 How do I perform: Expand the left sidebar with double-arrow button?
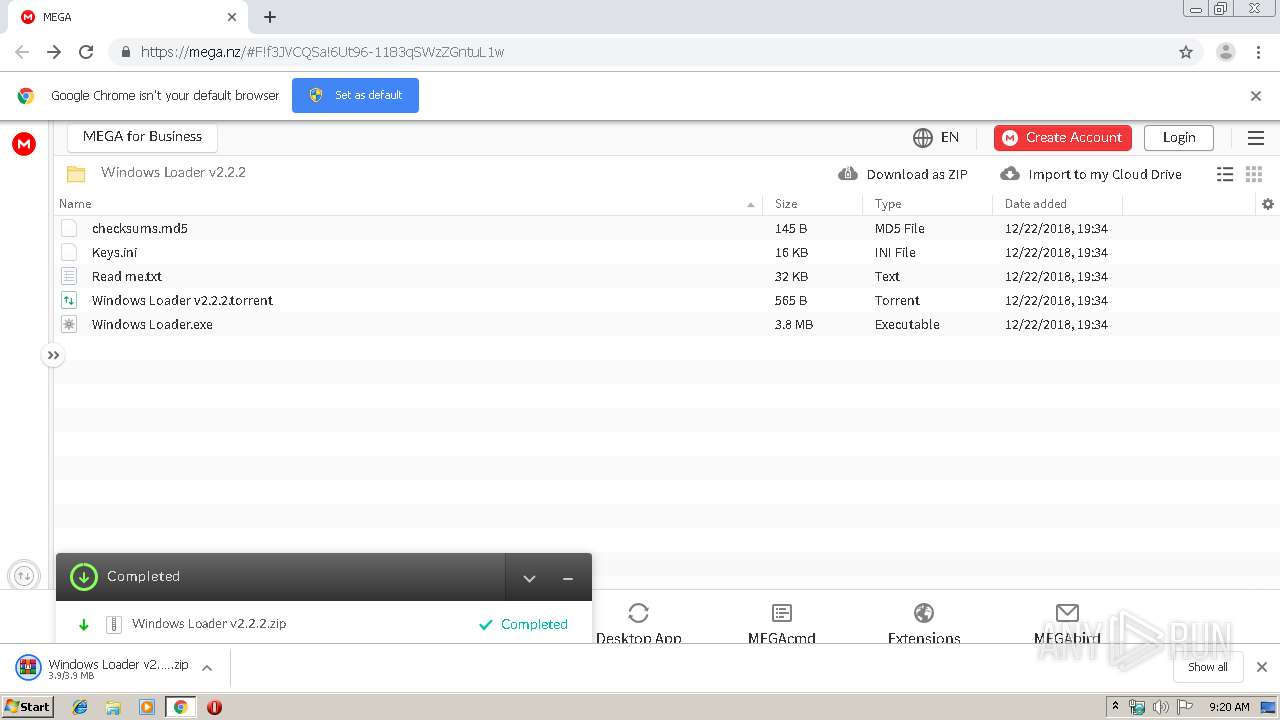(x=53, y=355)
